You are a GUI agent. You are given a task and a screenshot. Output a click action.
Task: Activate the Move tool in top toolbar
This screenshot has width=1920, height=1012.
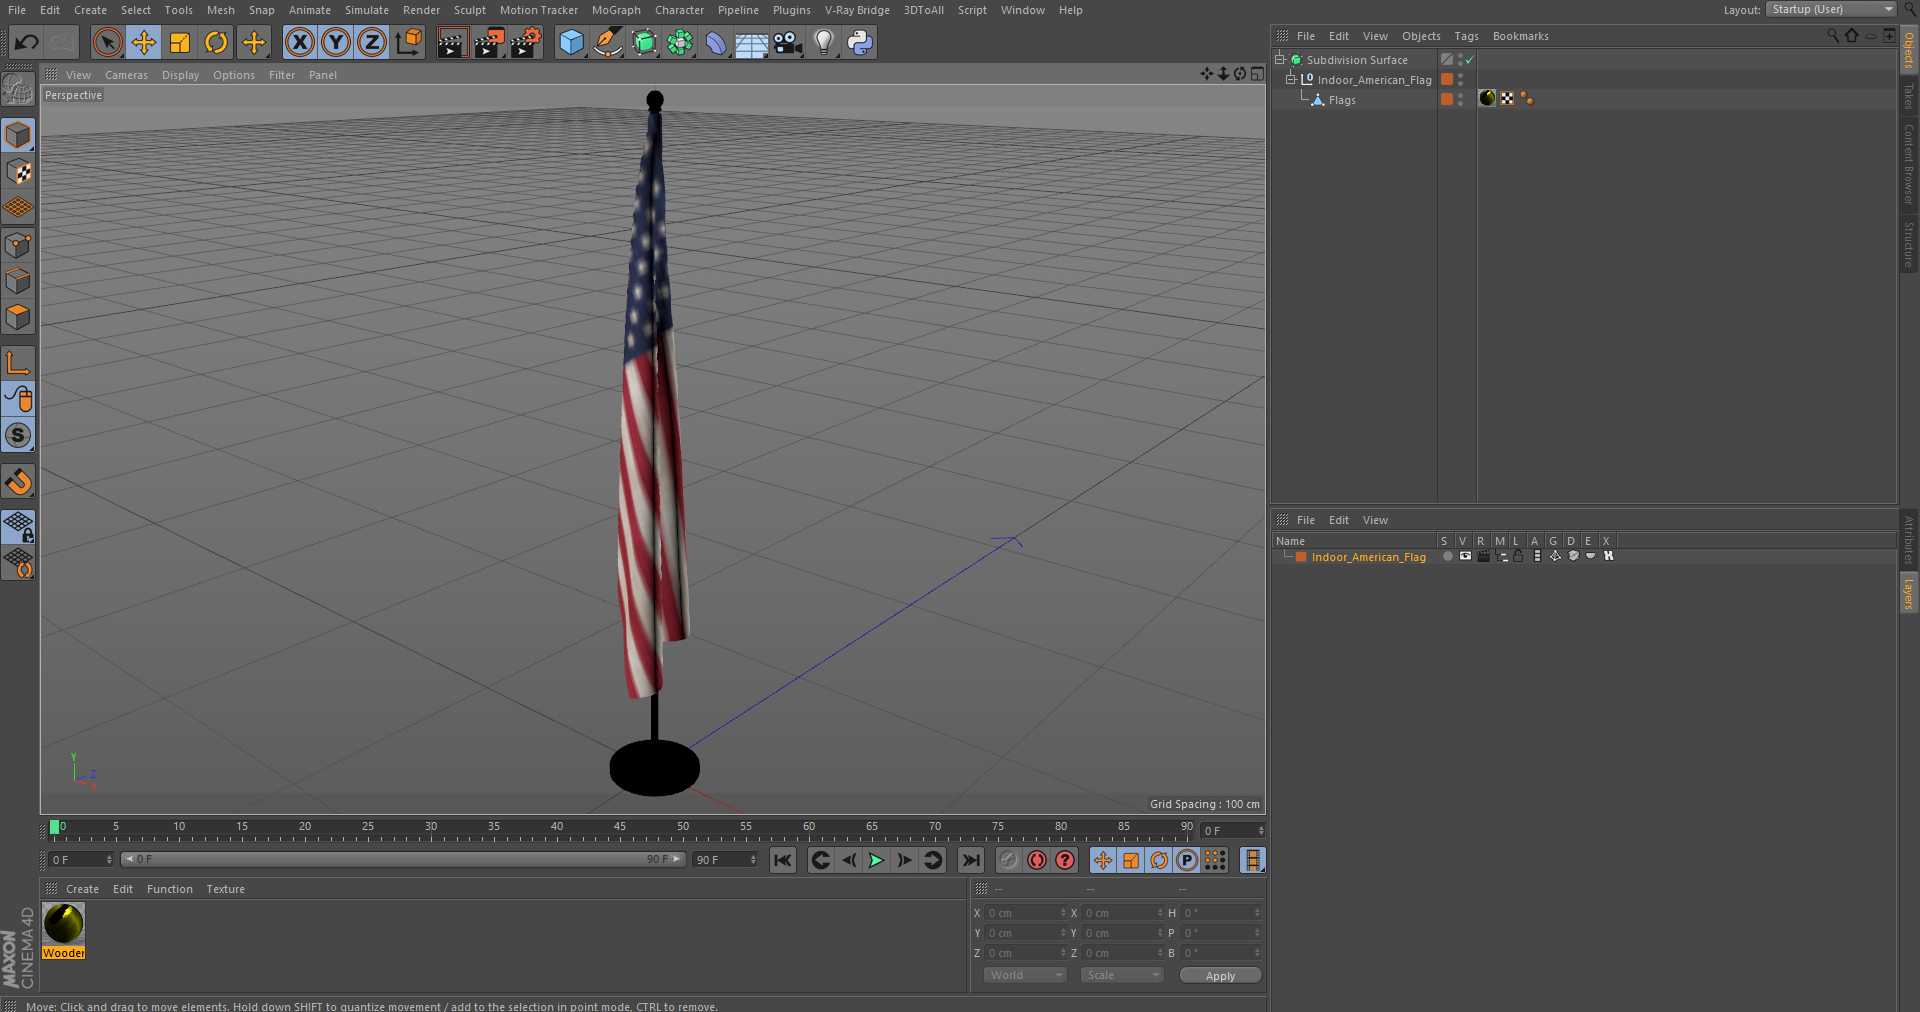[144, 42]
